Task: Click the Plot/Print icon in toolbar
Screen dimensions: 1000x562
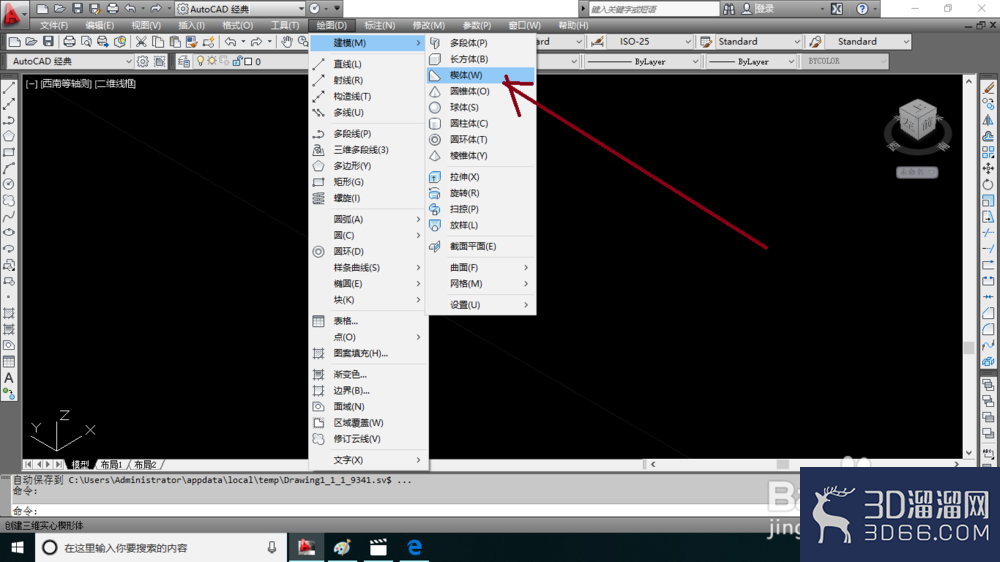Action: [69, 42]
